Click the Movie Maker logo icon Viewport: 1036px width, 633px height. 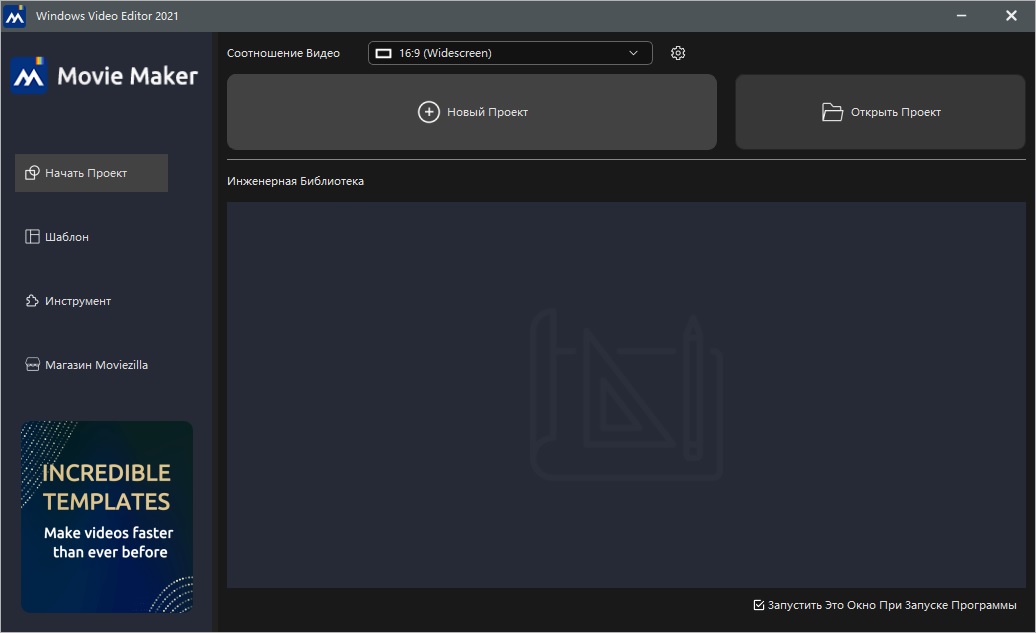pos(28,73)
